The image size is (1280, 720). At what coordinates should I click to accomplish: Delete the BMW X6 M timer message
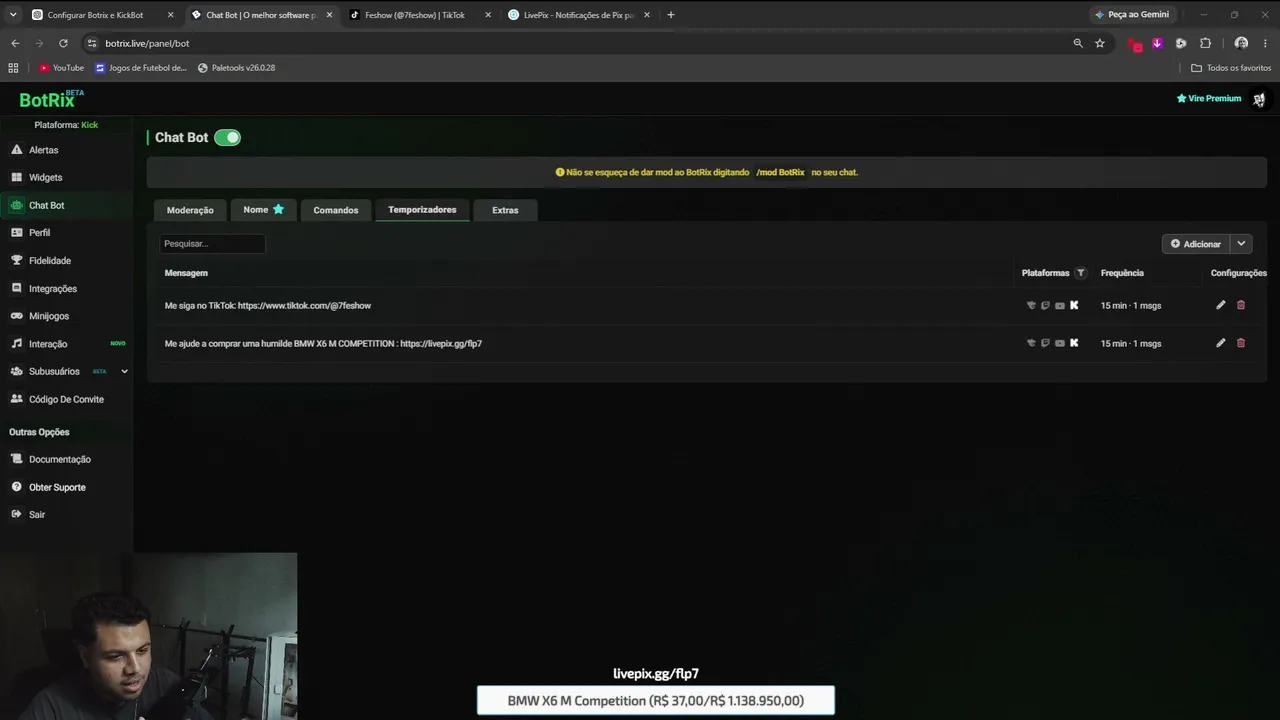1241,343
